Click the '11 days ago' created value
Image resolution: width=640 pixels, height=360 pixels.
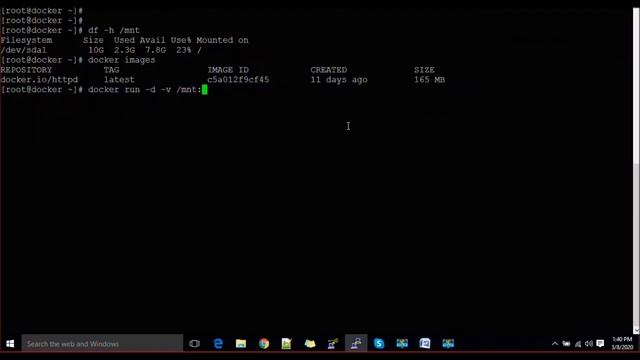tap(339, 80)
